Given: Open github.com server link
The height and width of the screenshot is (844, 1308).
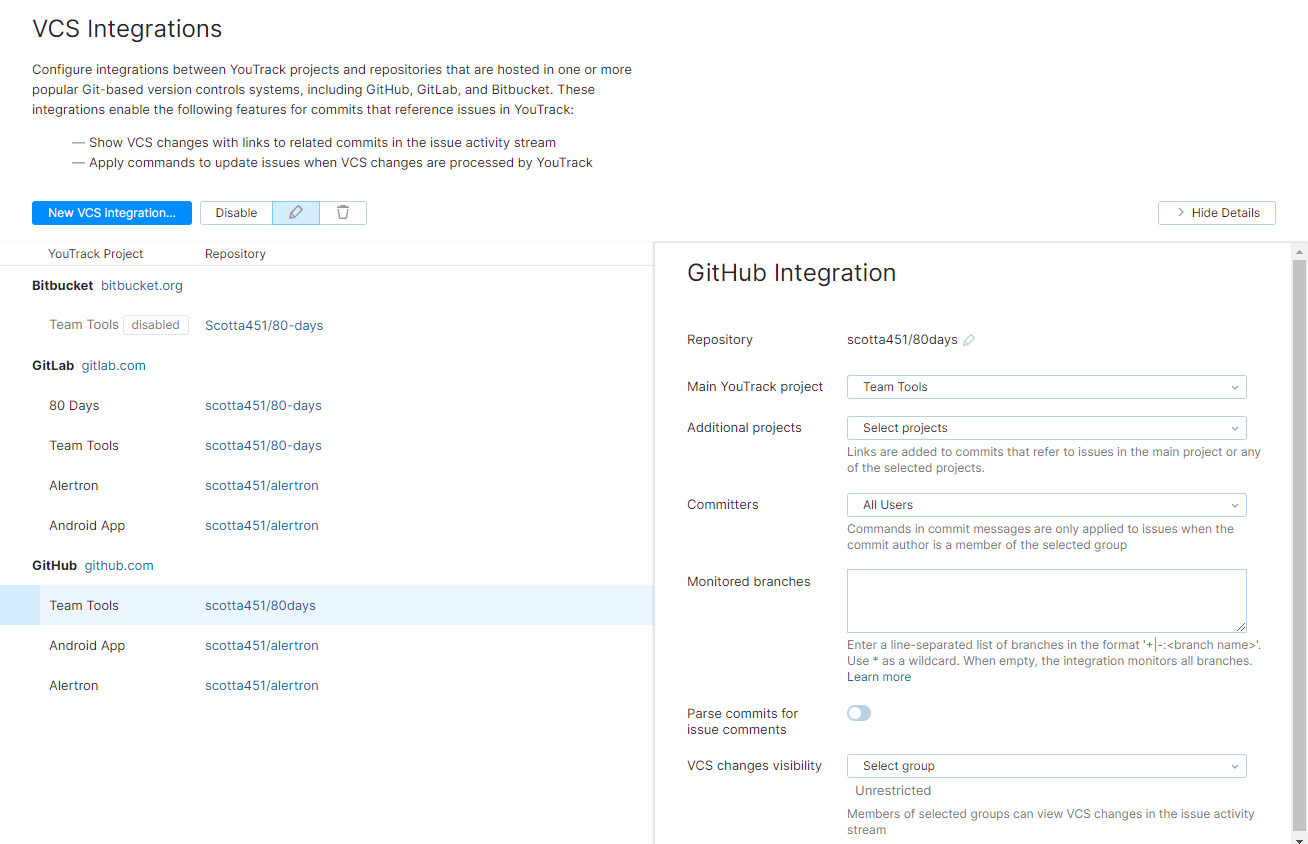Looking at the screenshot, I should tap(119, 566).
